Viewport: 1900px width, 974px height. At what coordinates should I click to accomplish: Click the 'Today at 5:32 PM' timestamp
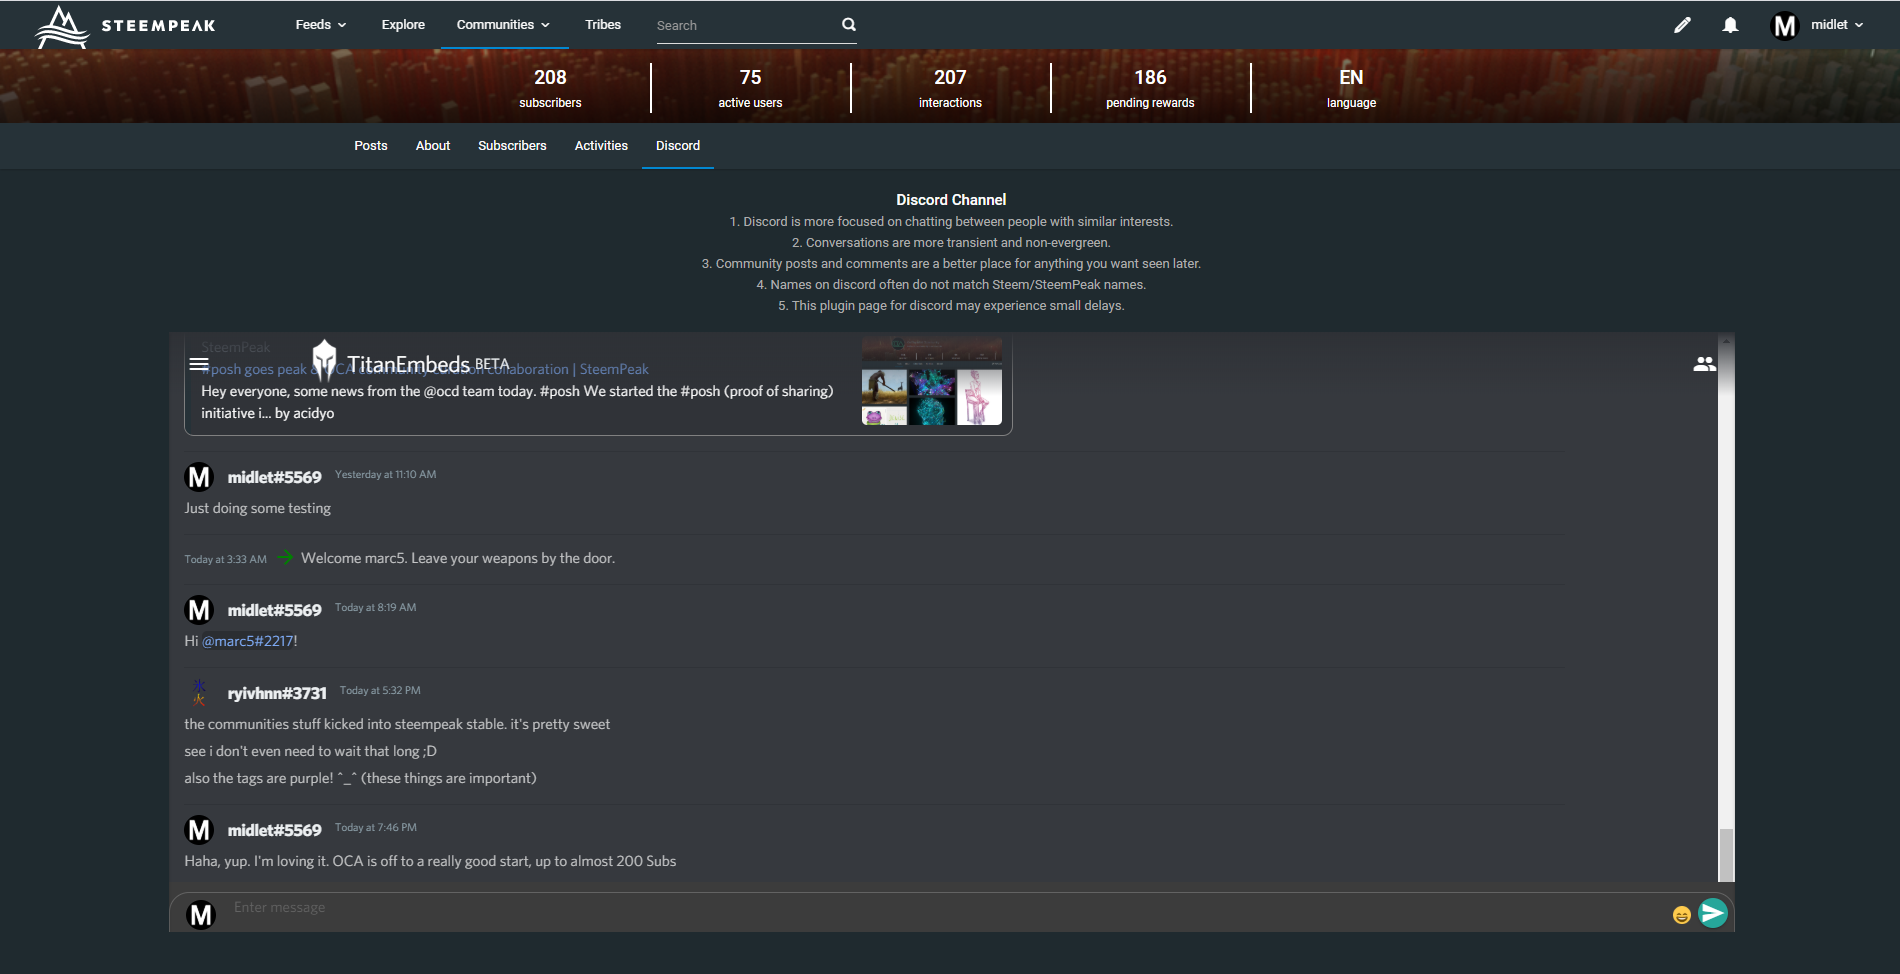coord(380,690)
